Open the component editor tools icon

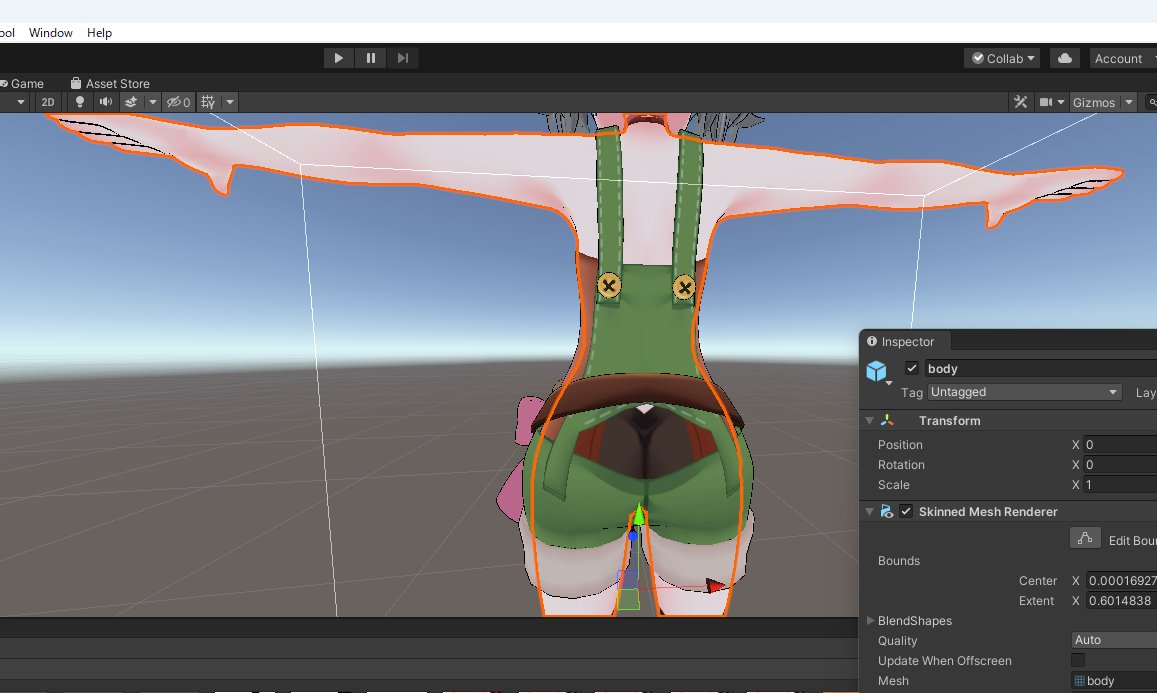point(1020,102)
